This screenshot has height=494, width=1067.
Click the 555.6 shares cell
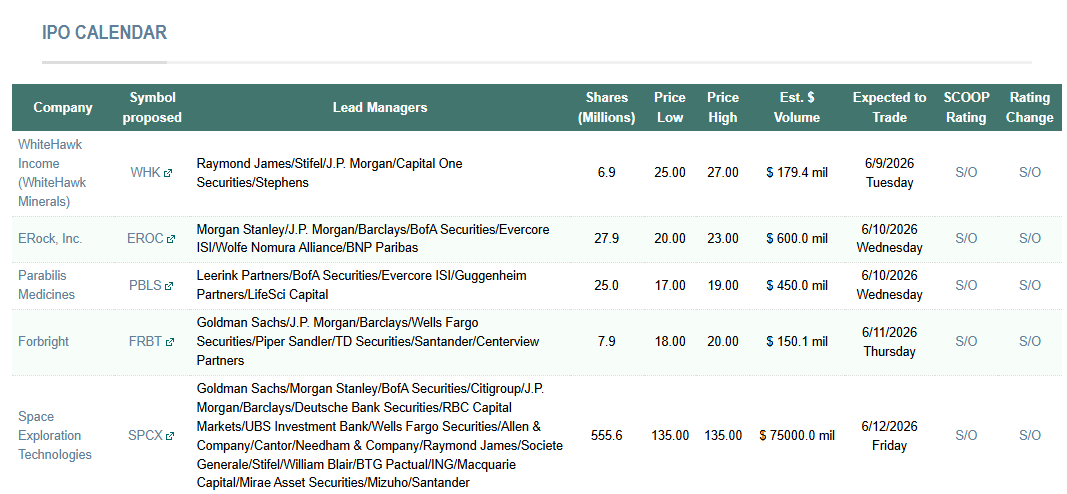click(606, 435)
